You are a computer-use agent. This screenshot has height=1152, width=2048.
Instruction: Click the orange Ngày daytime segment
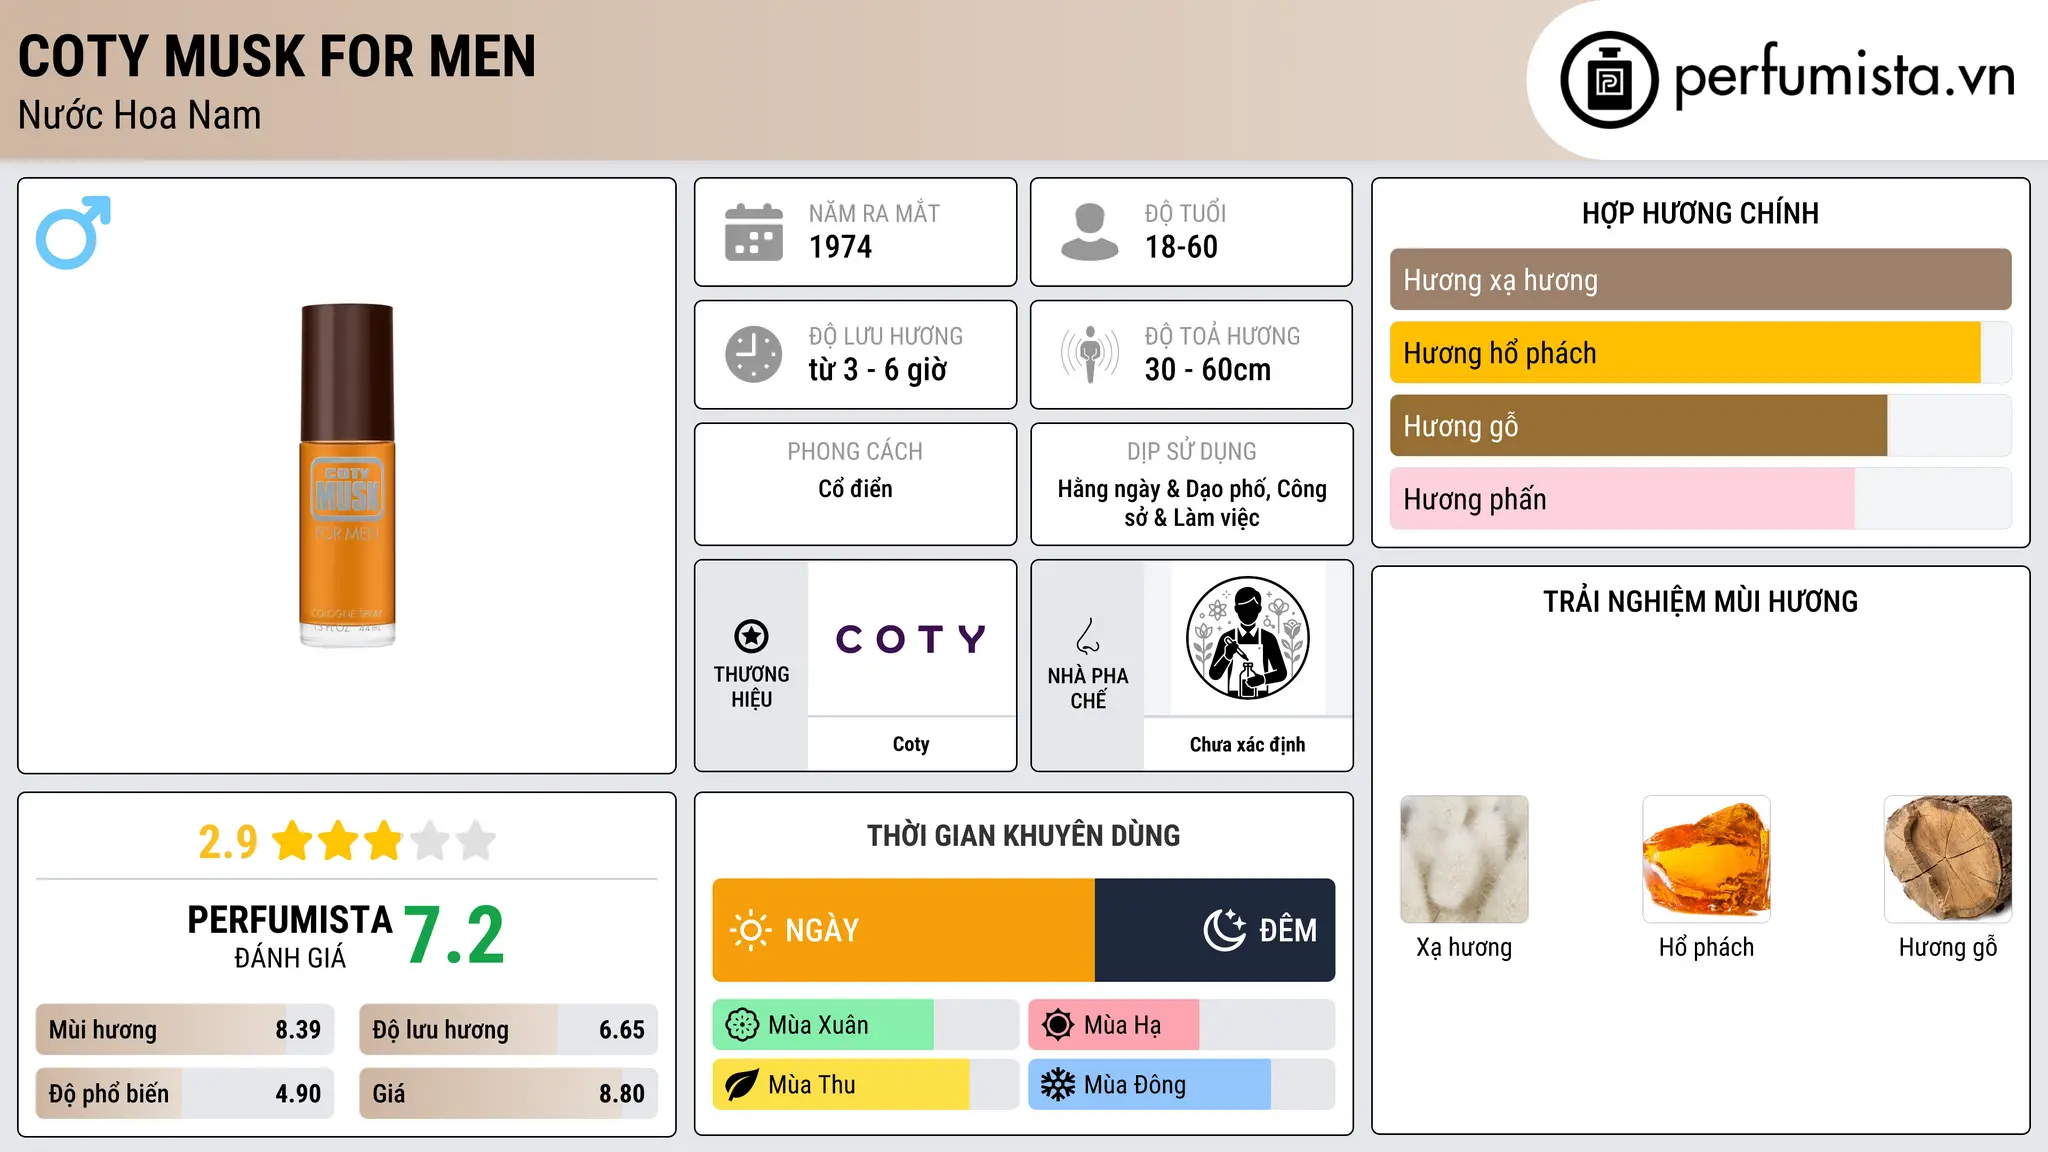point(904,930)
